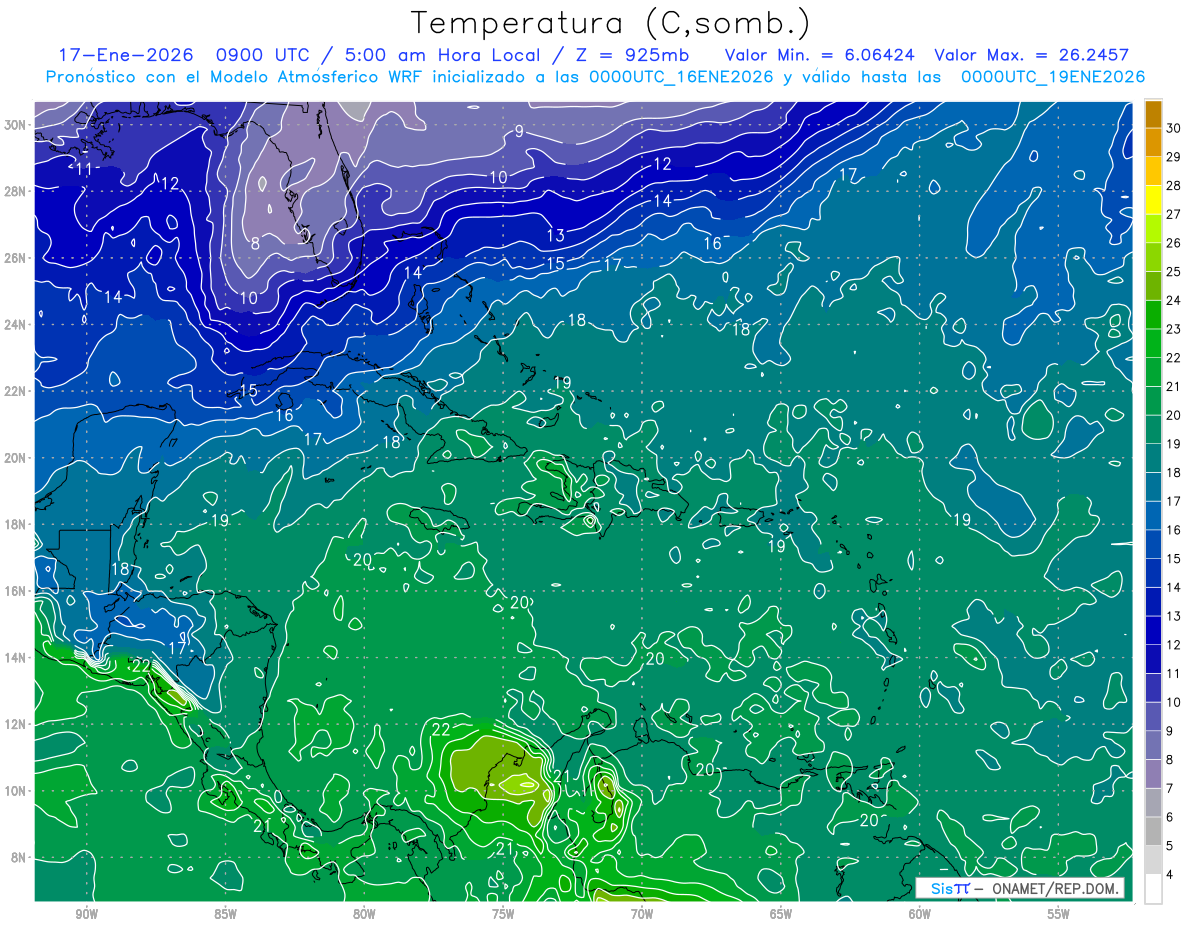Viewport: 1200px width, 927px height.
Task: Pick the legend swatch between 11 and 12
Action: (1153, 659)
